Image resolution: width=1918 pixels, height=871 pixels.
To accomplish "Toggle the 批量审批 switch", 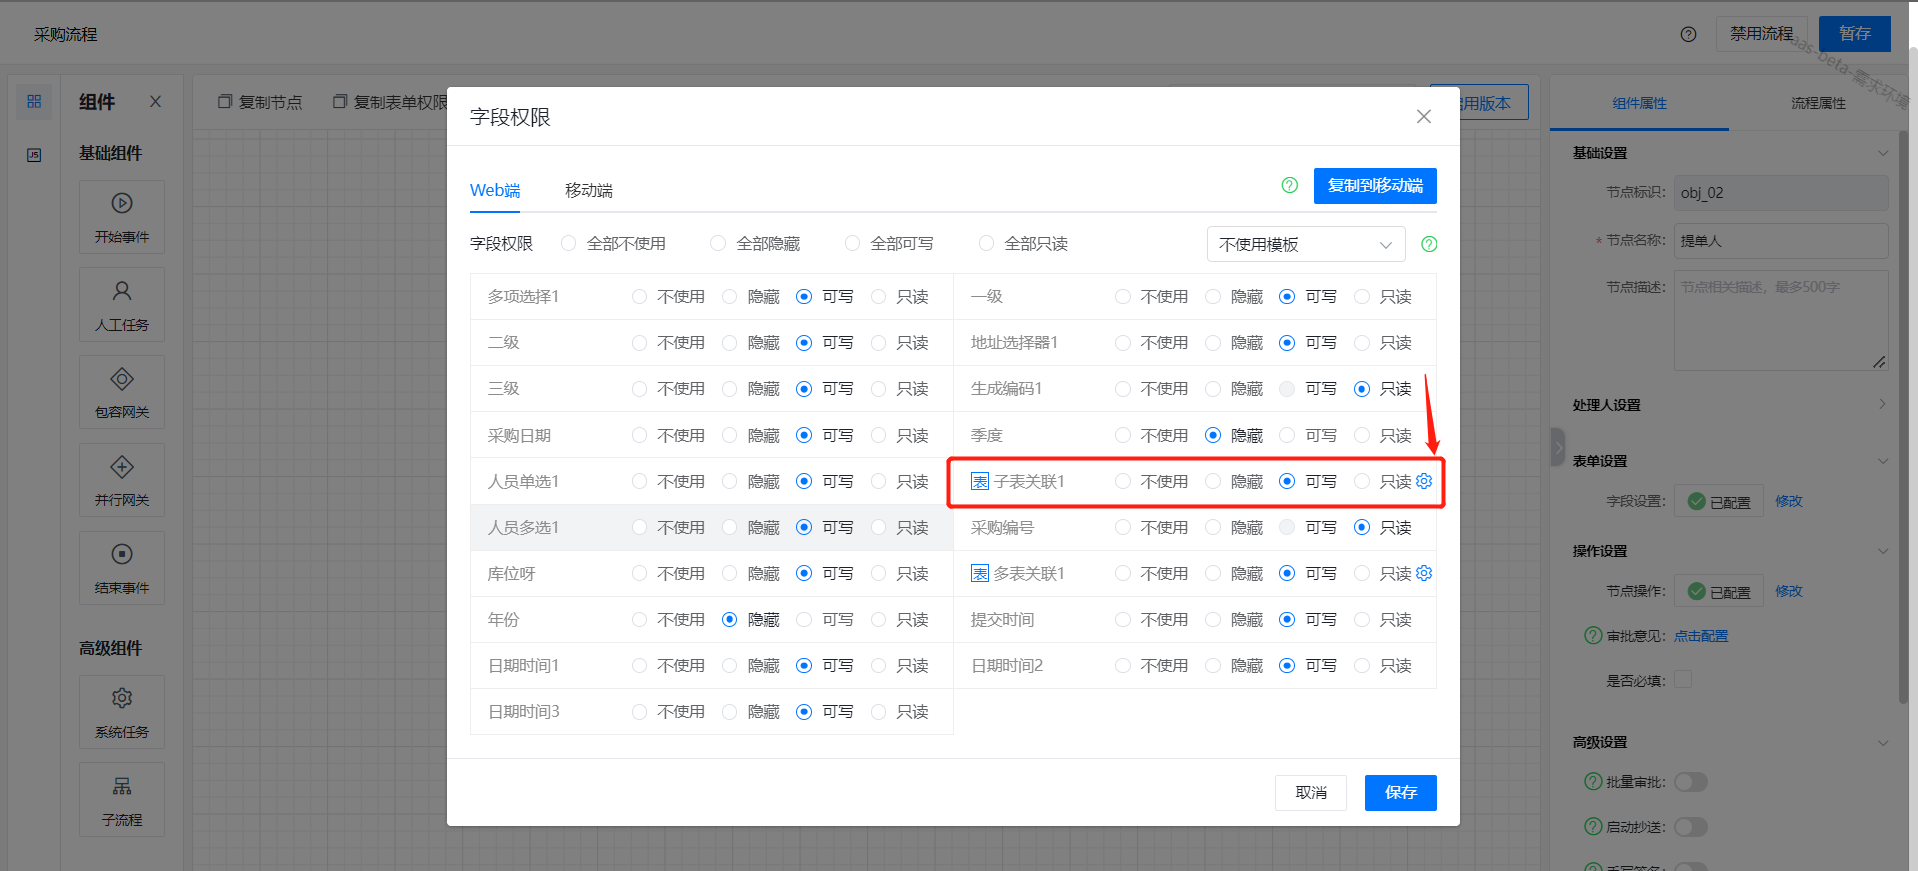I will point(1691,781).
